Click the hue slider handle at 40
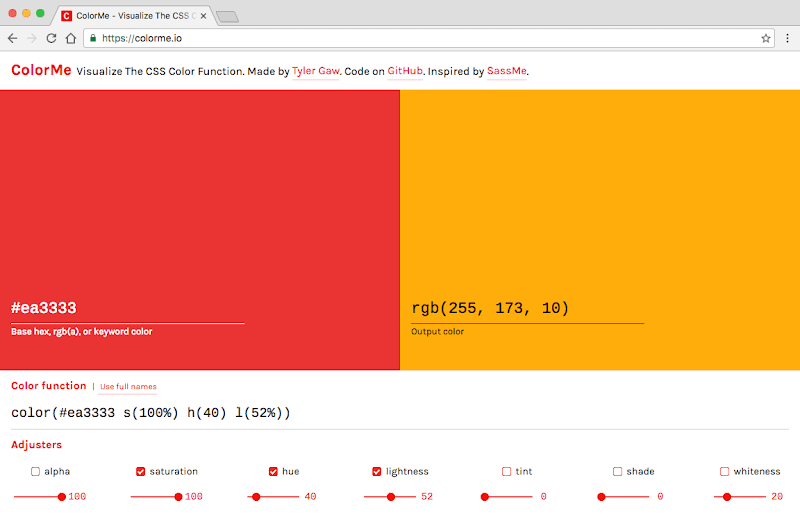 [256, 497]
